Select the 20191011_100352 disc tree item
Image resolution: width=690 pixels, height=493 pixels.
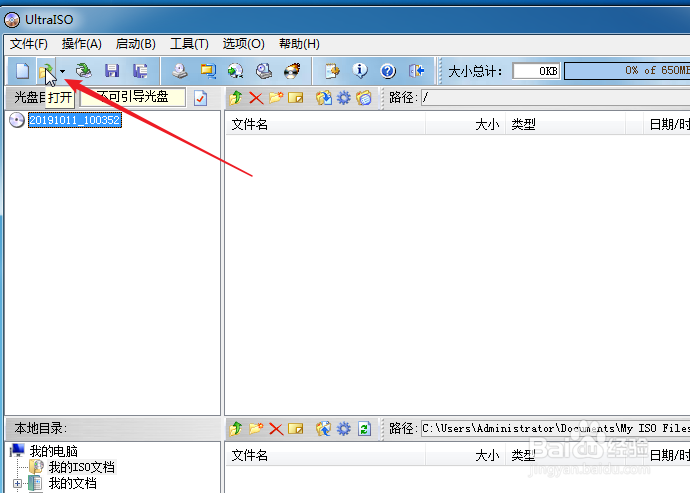(74, 120)
